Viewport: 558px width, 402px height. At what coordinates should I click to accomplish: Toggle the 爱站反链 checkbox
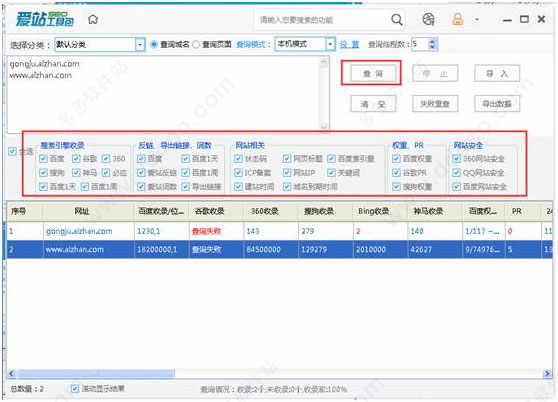(141, 173)
